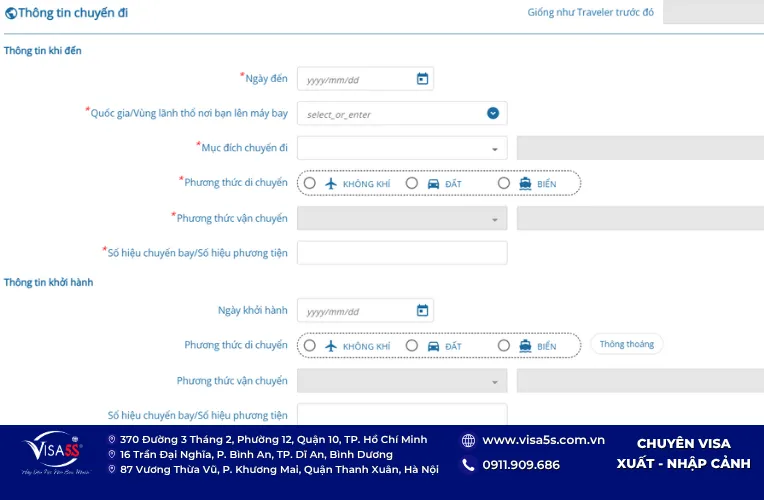
Task: Click the boarding country select_or_enter field
Action: point(402,114)
